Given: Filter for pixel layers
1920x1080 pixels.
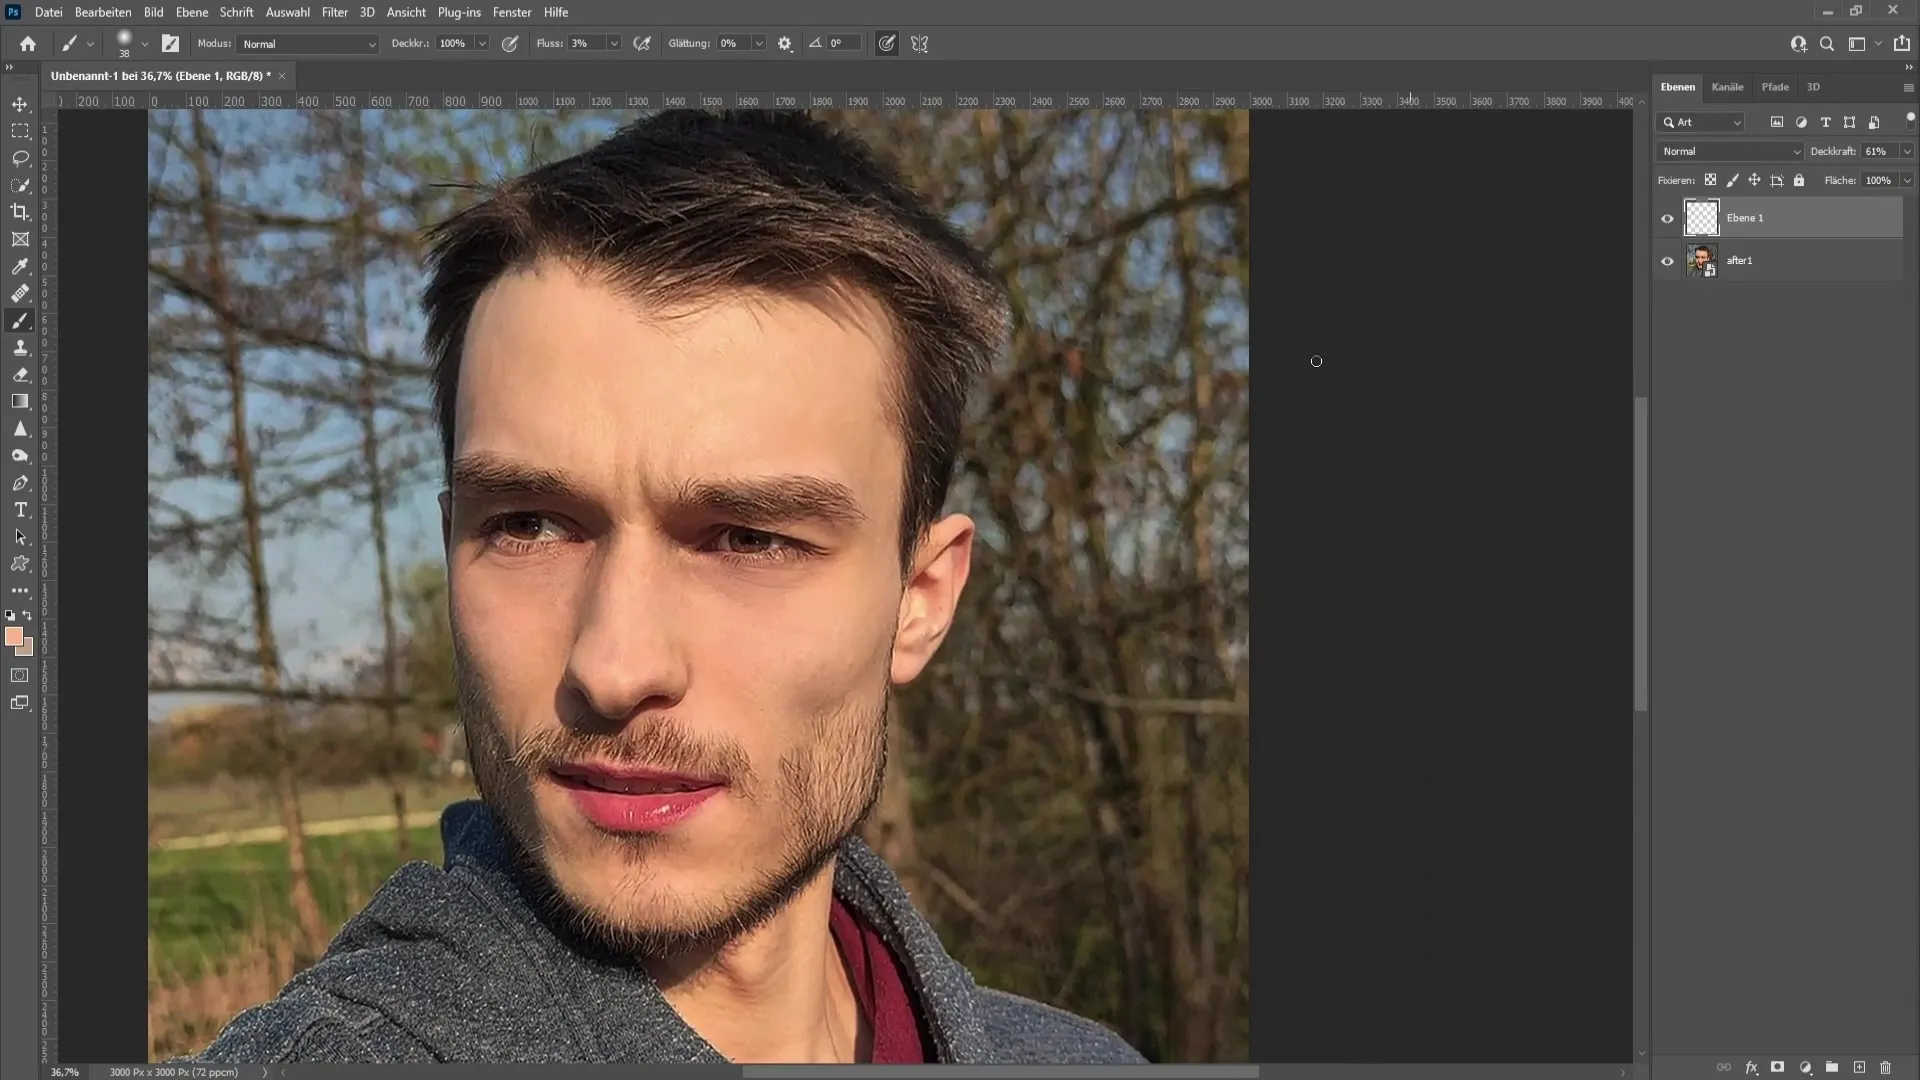Looking at the screenshot, I should 1777,123.
